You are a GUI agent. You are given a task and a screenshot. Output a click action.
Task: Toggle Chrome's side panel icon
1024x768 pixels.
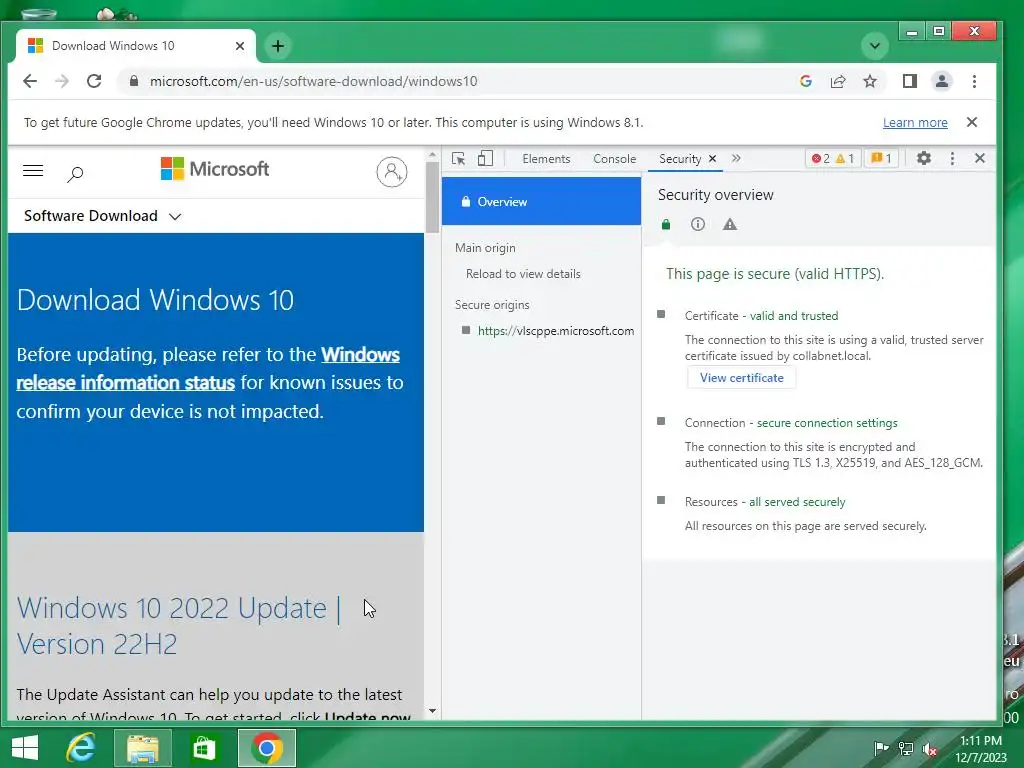[x=910, y=81]
